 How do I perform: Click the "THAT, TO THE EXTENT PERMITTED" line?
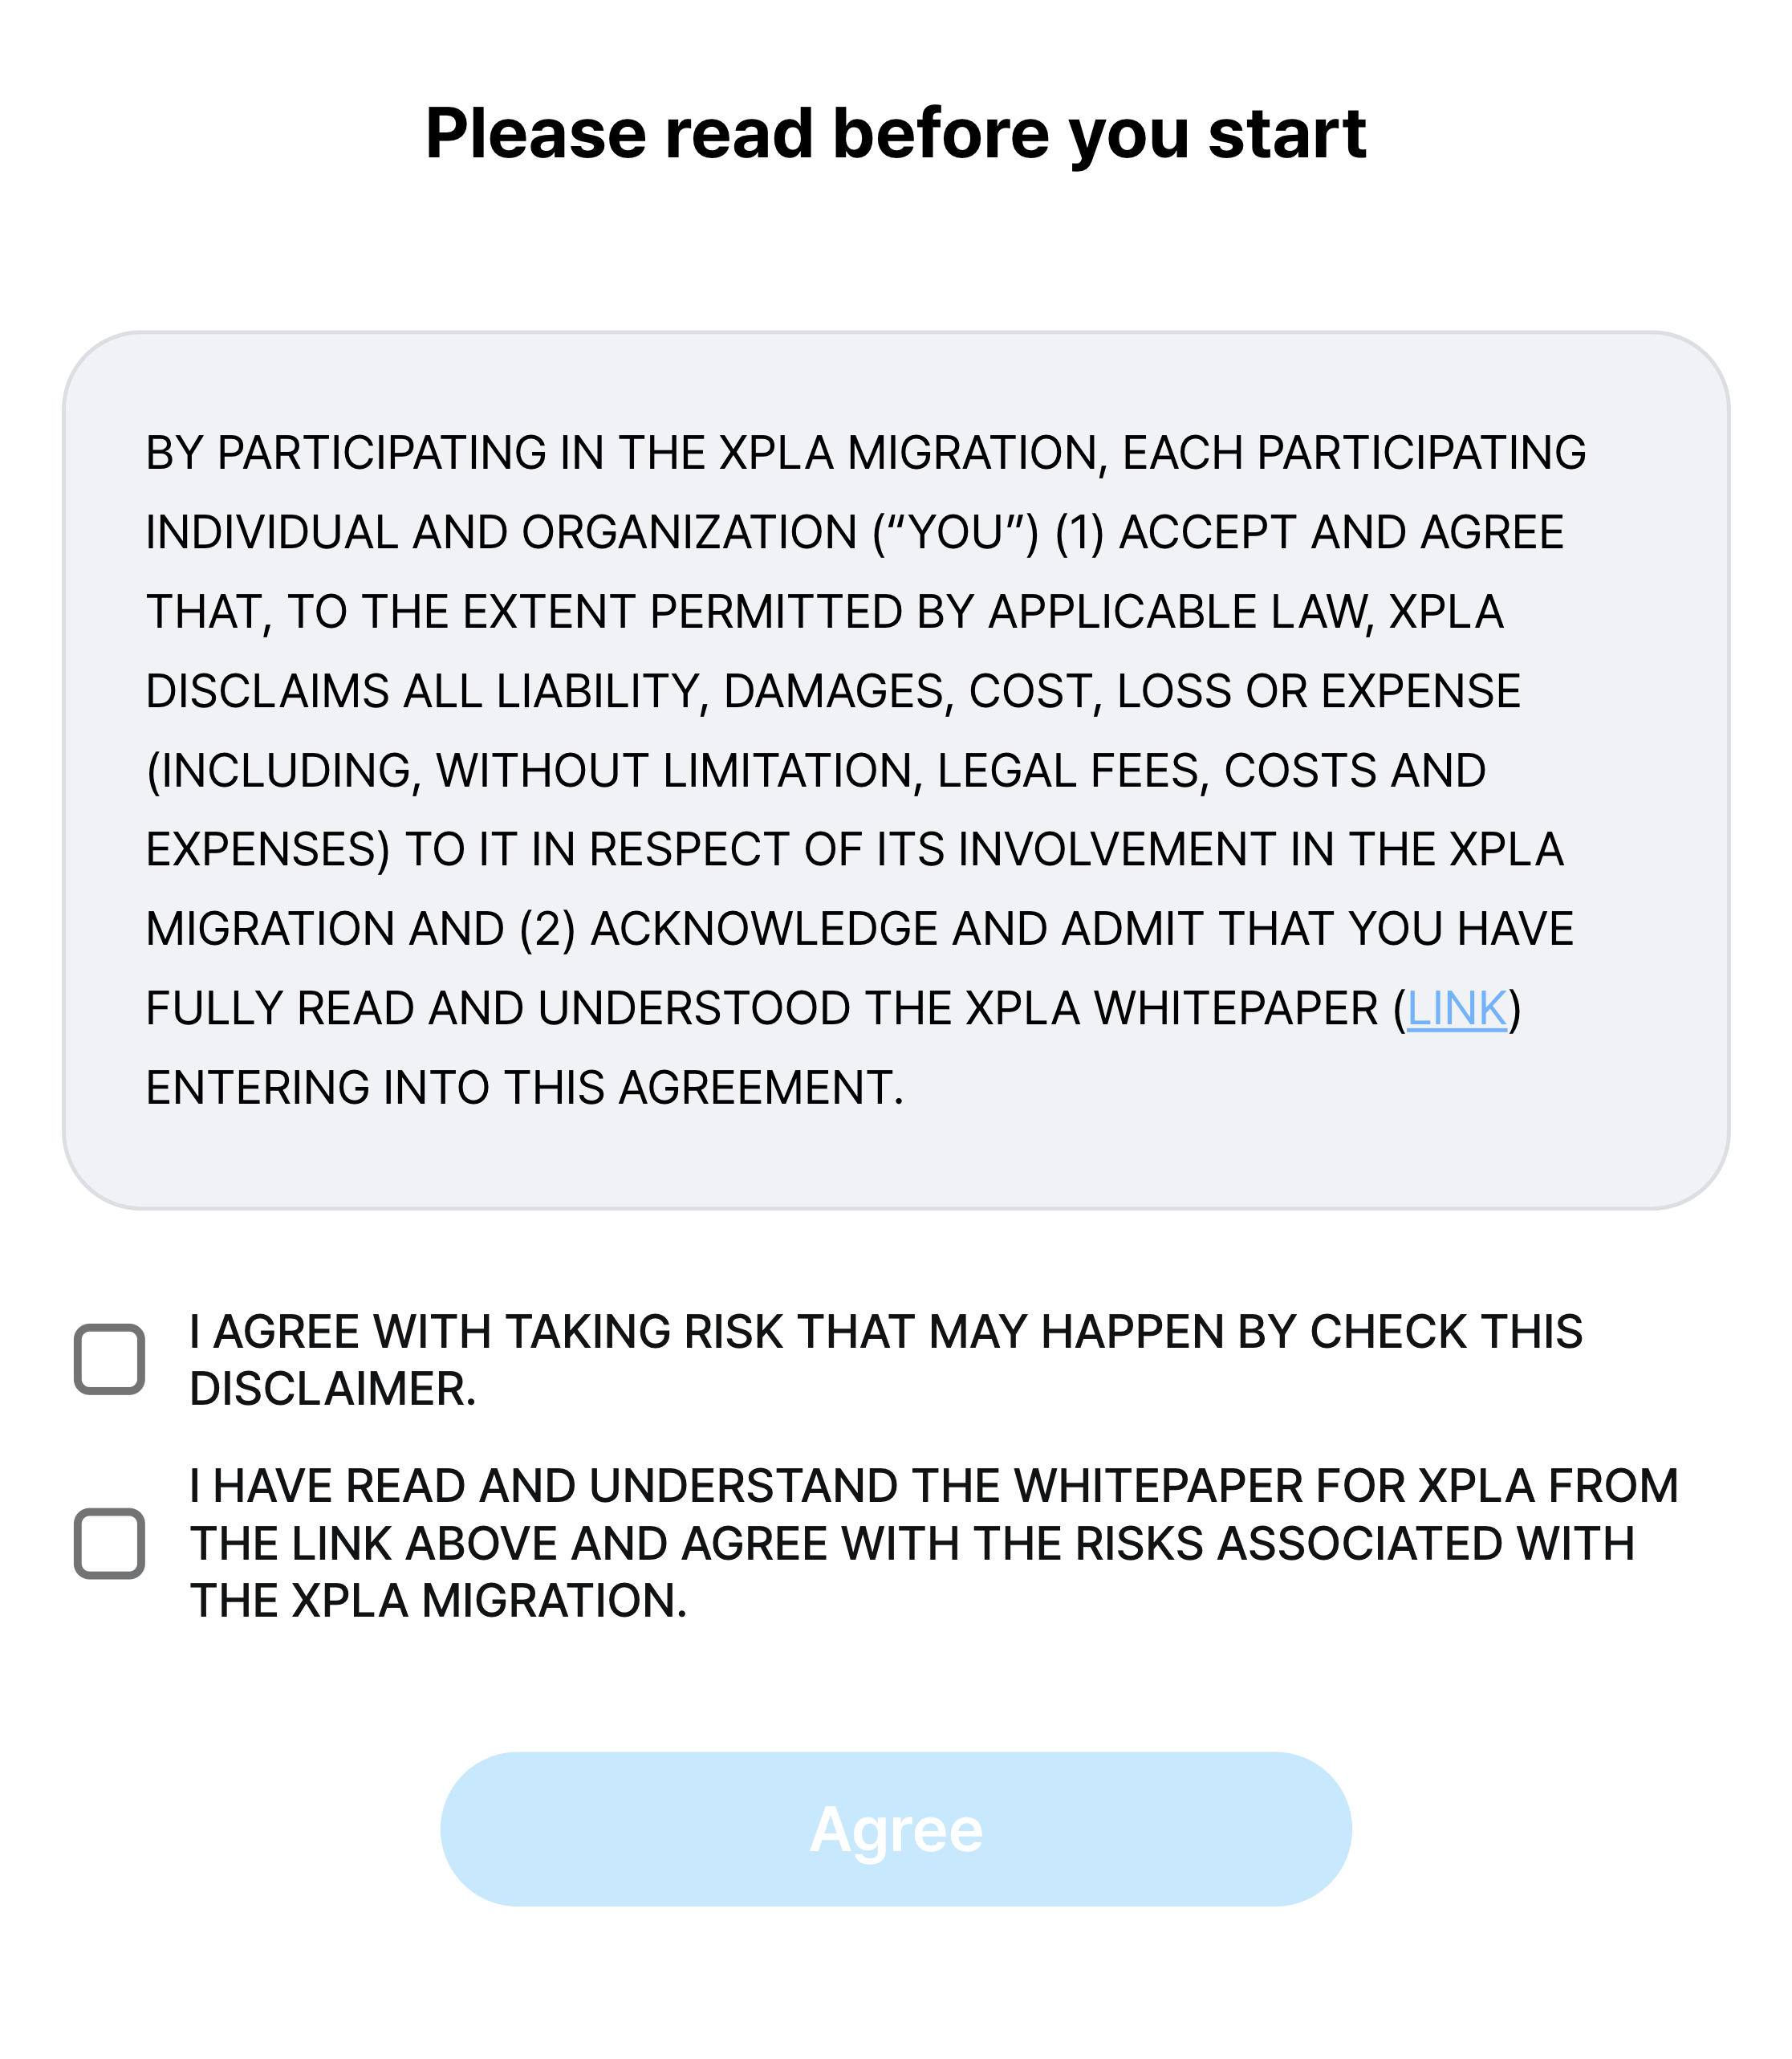[824, 612]
